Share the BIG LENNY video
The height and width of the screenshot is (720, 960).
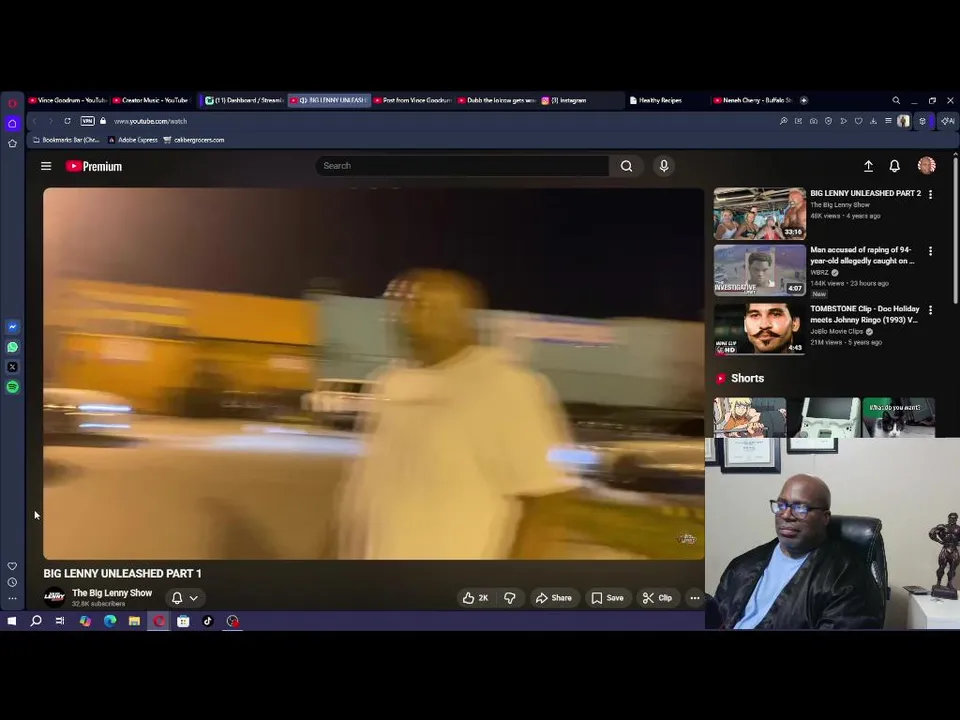[553, 598]
